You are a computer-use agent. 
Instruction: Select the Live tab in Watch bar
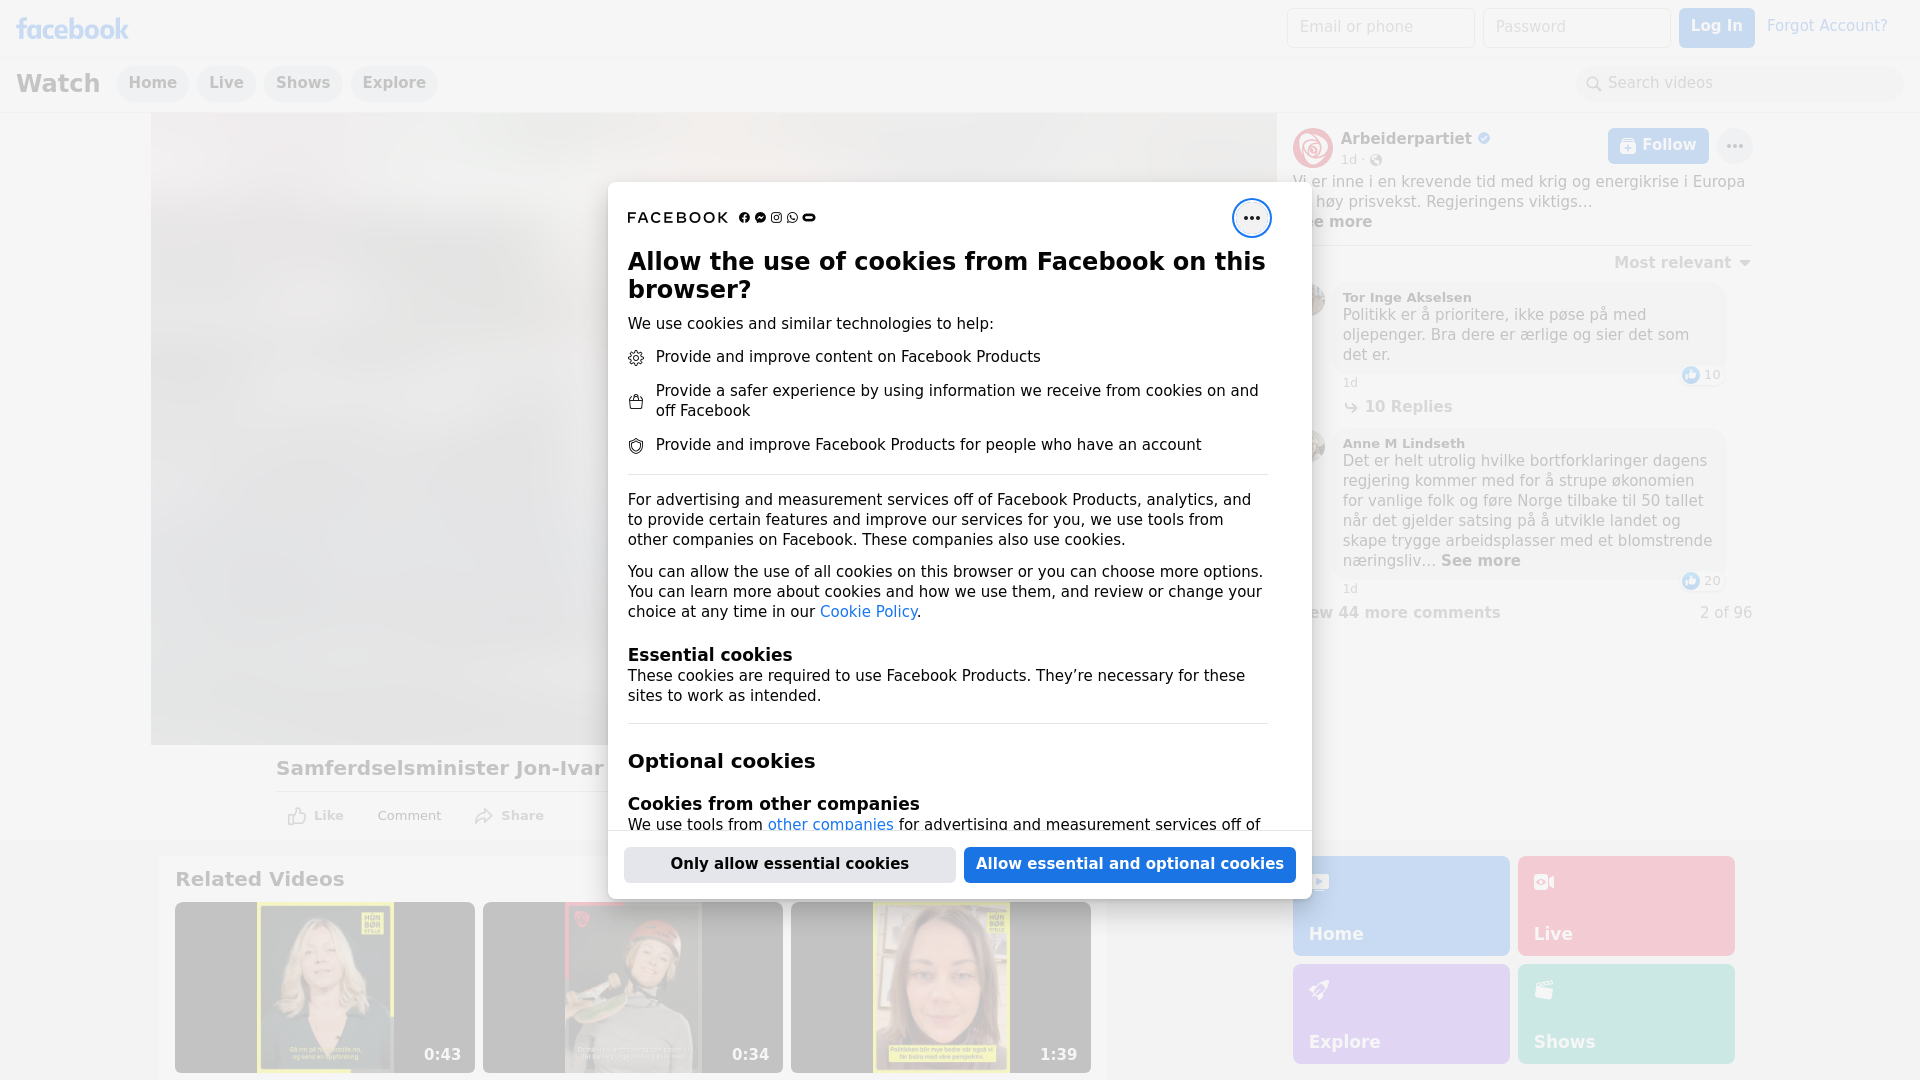click(x=226, y=83)
